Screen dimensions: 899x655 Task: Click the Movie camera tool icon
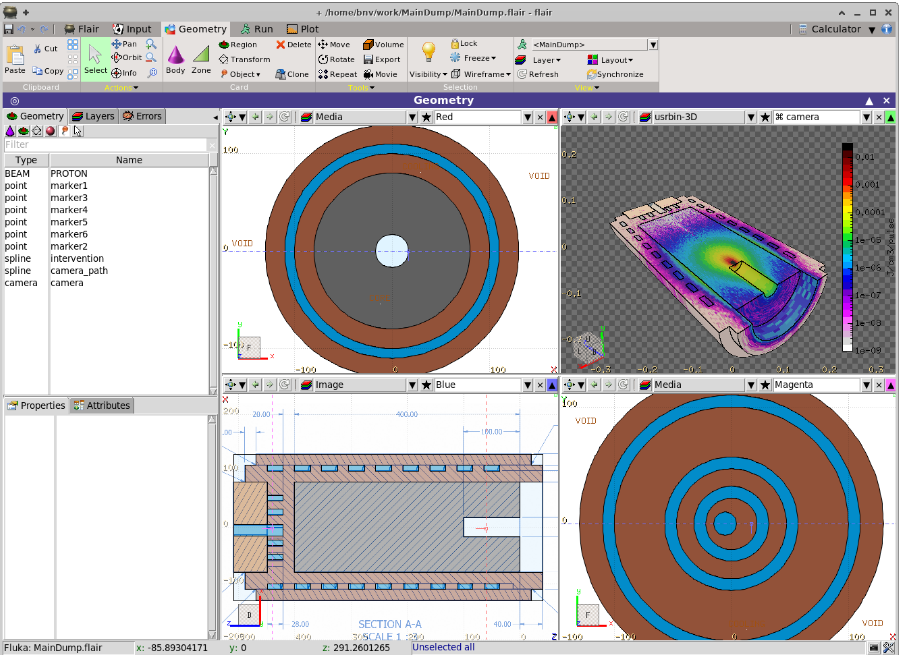click(368, 74)
